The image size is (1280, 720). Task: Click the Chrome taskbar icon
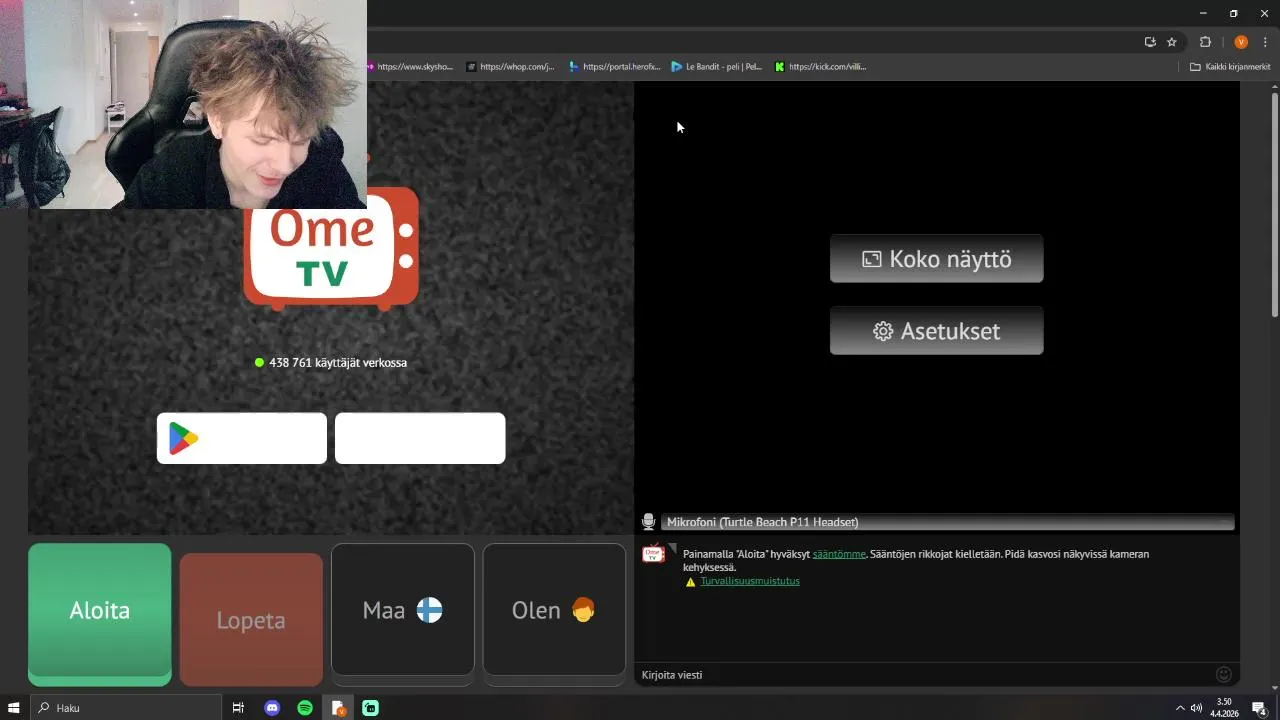338,708
